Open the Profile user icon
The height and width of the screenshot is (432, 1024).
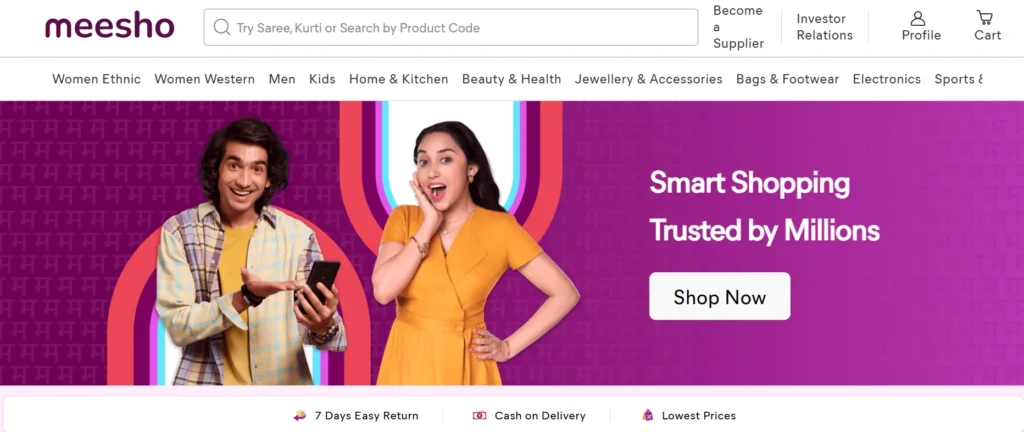point(918,18)
